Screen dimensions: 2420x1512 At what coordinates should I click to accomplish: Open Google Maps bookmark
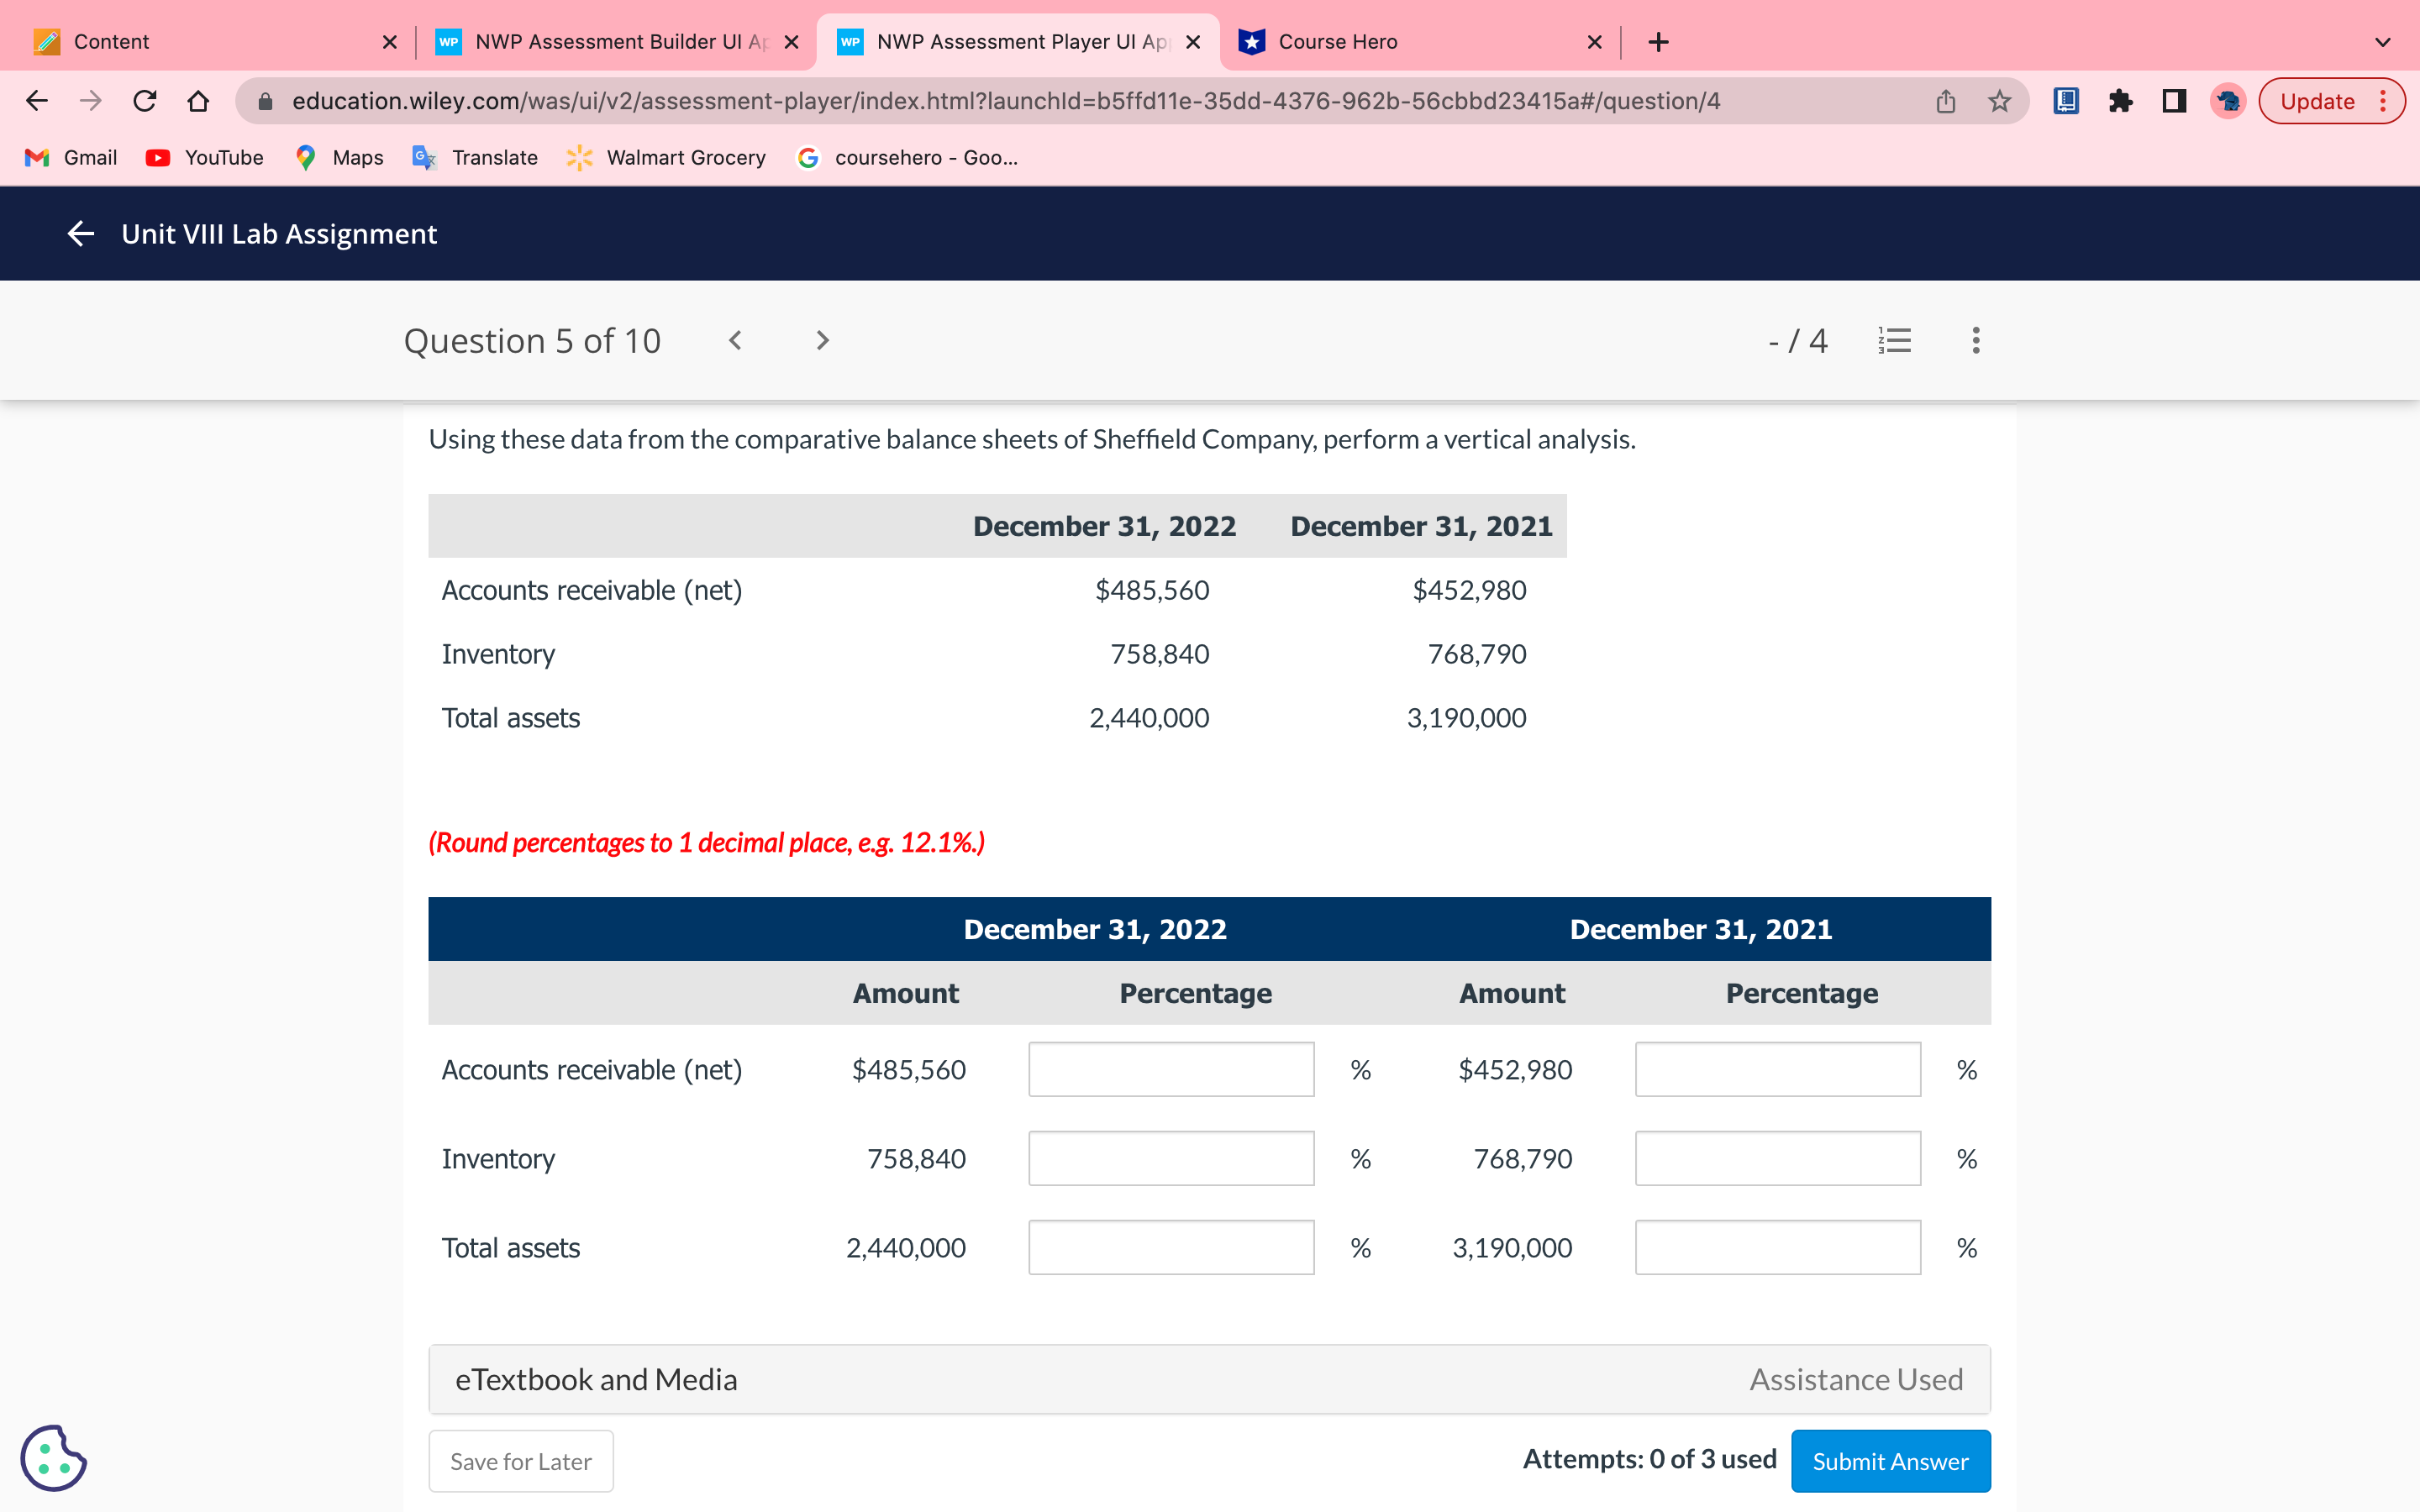(x=338, y=157)
